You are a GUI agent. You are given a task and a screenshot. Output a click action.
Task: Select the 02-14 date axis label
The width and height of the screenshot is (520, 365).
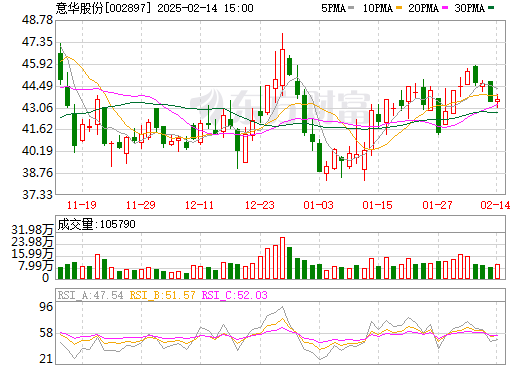coord(495,205)
